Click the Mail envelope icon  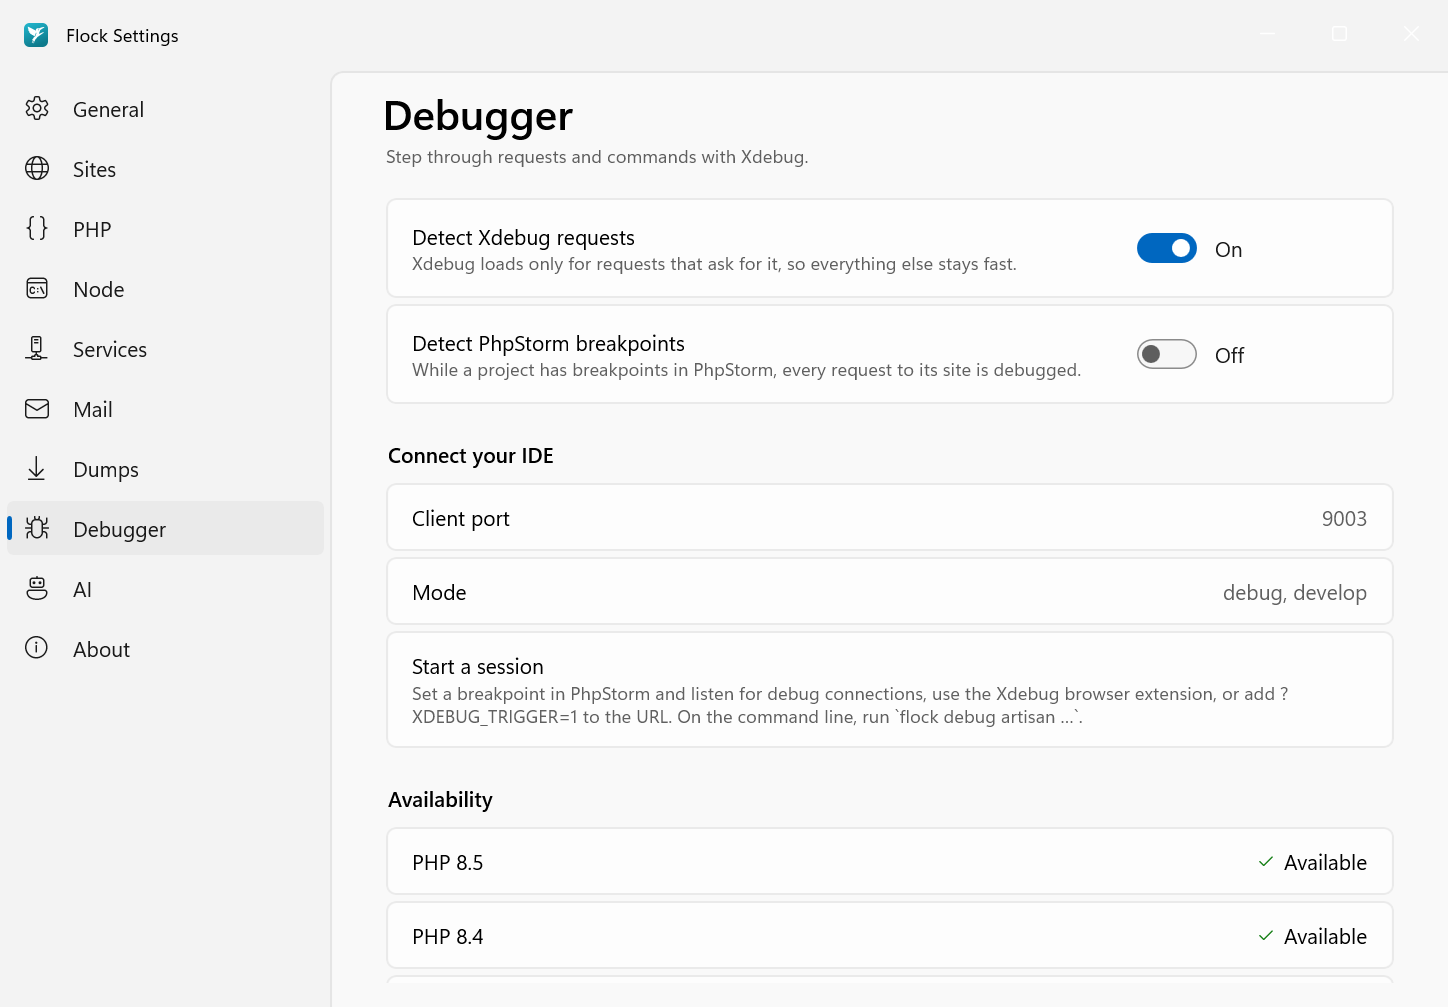pos(37,408)
